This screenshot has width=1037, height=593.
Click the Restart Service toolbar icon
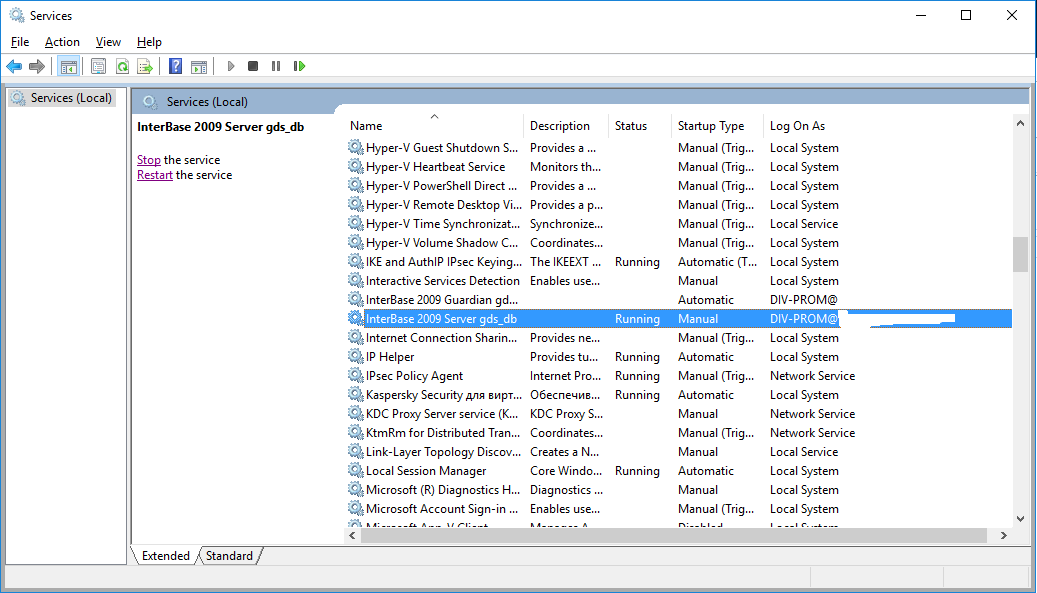[x=299, y=66]
